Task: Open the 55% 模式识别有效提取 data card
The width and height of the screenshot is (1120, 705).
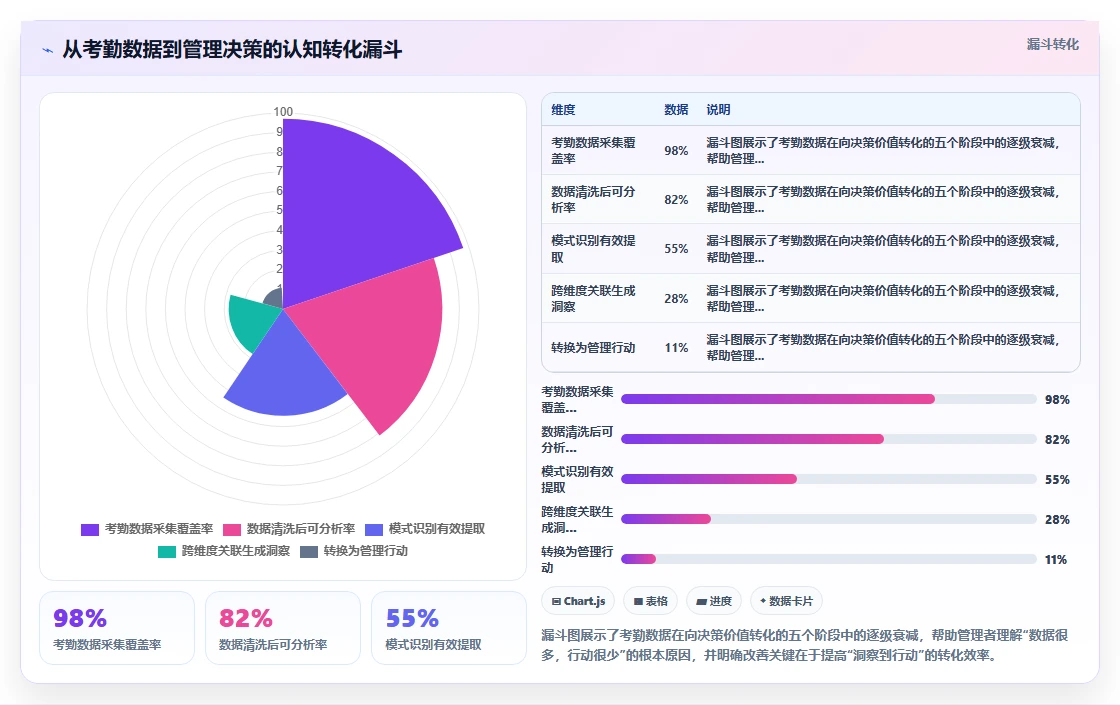Action: point(449,628)
